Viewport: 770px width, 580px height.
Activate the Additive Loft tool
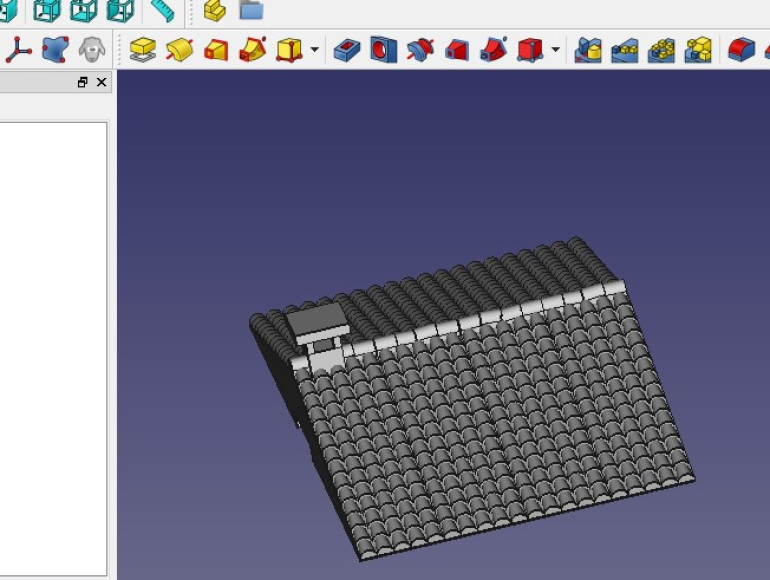(216, 49)
